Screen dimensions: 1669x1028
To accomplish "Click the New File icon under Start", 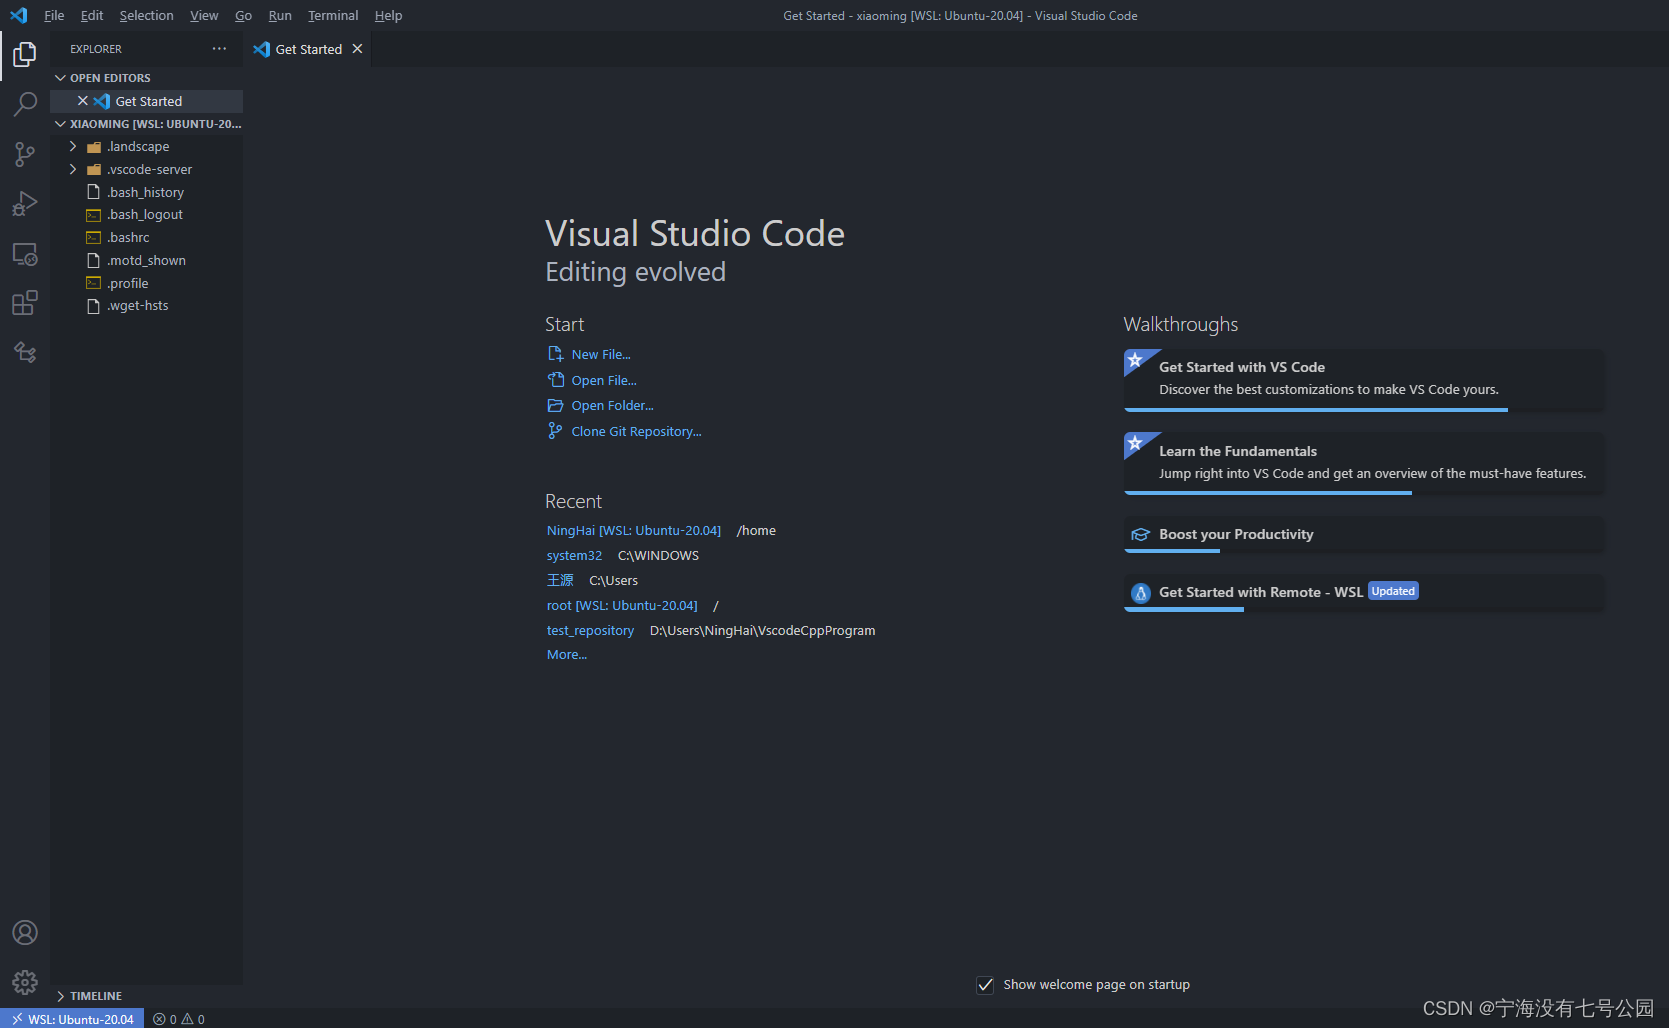I will point(555,354).
